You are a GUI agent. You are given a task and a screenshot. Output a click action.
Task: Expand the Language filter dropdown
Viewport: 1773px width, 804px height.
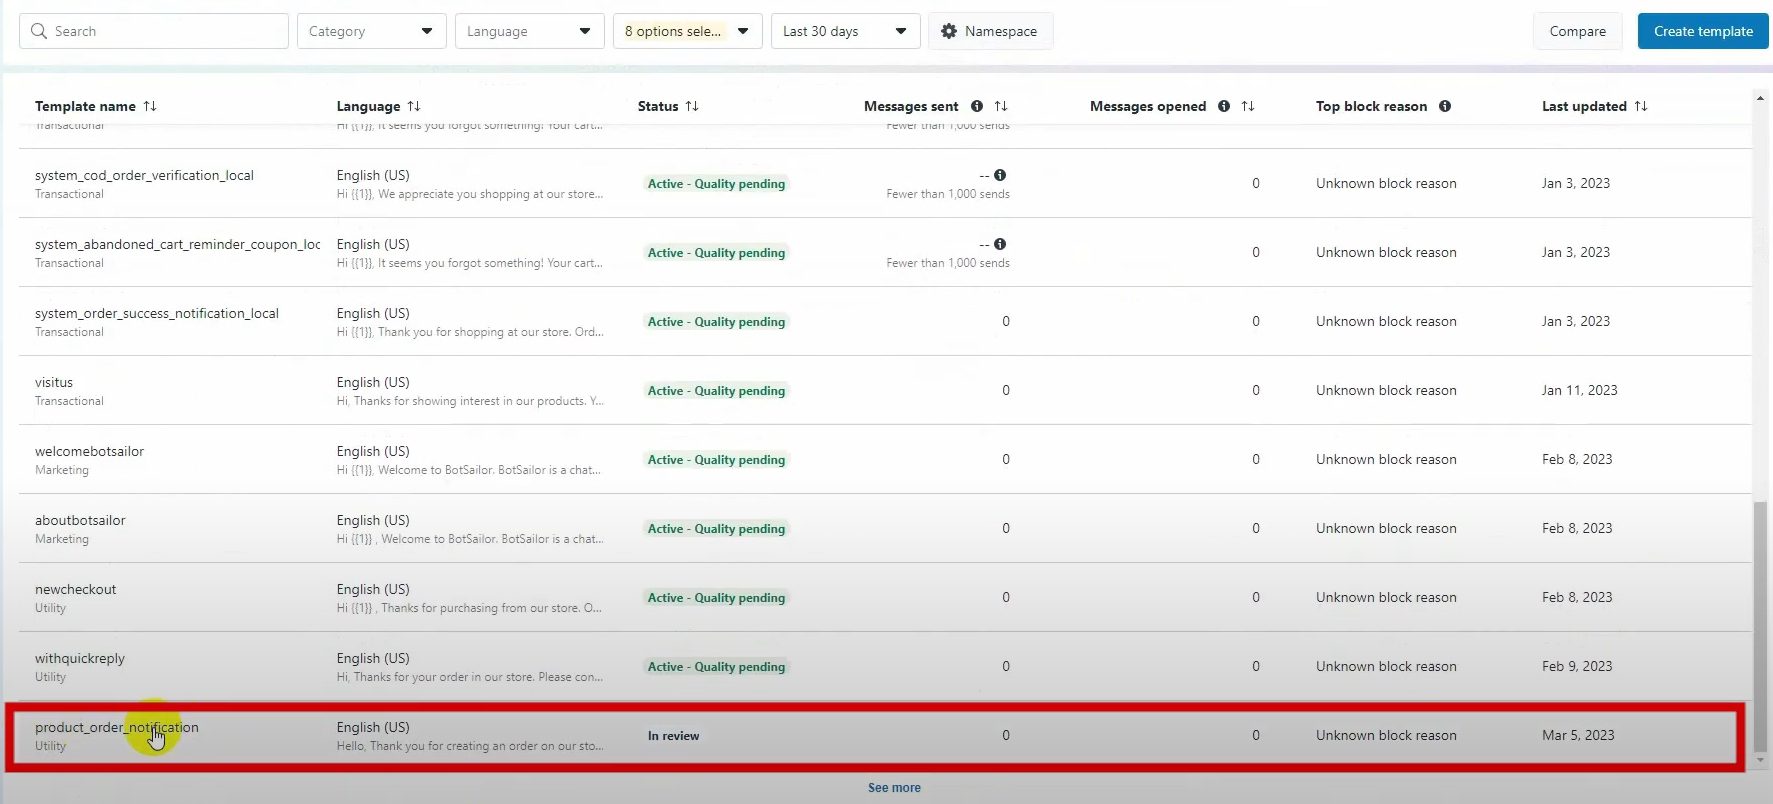(x=529, y=31)
